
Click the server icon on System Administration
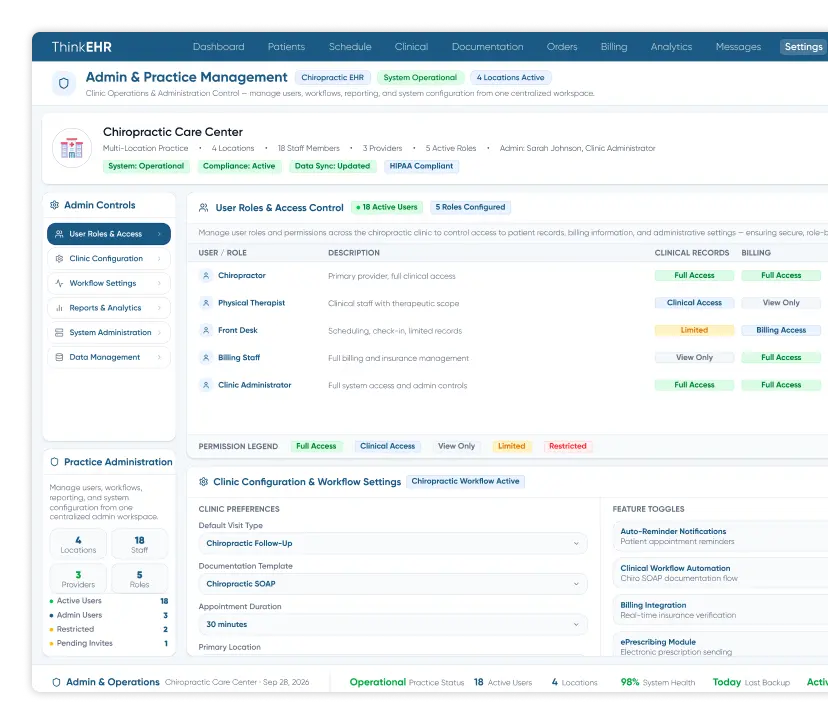59,333
